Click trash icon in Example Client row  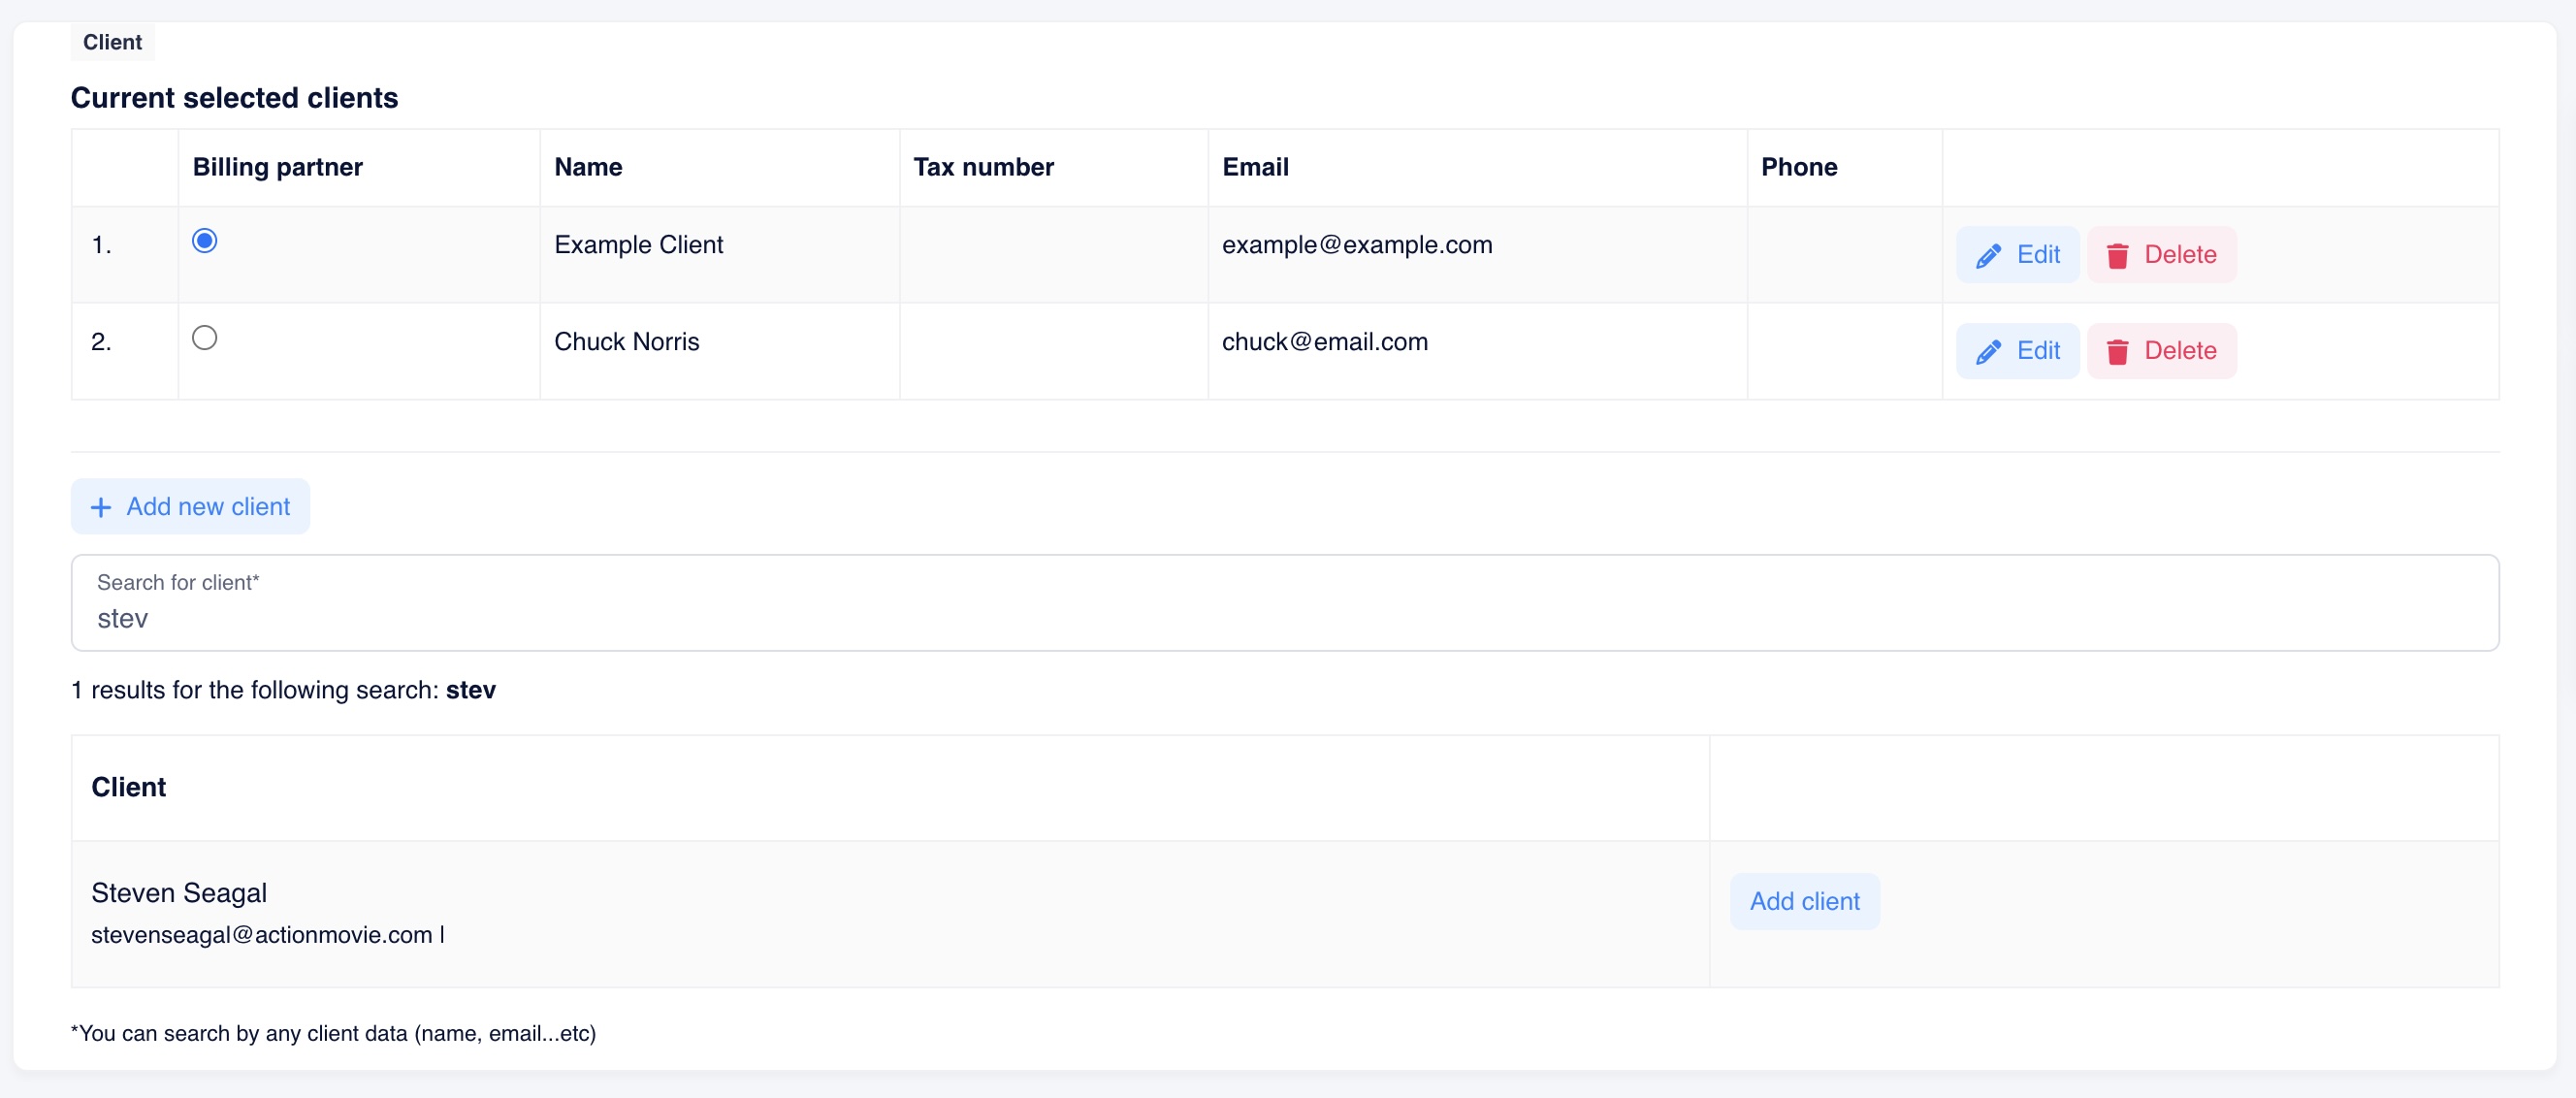tap(2117, 256)
